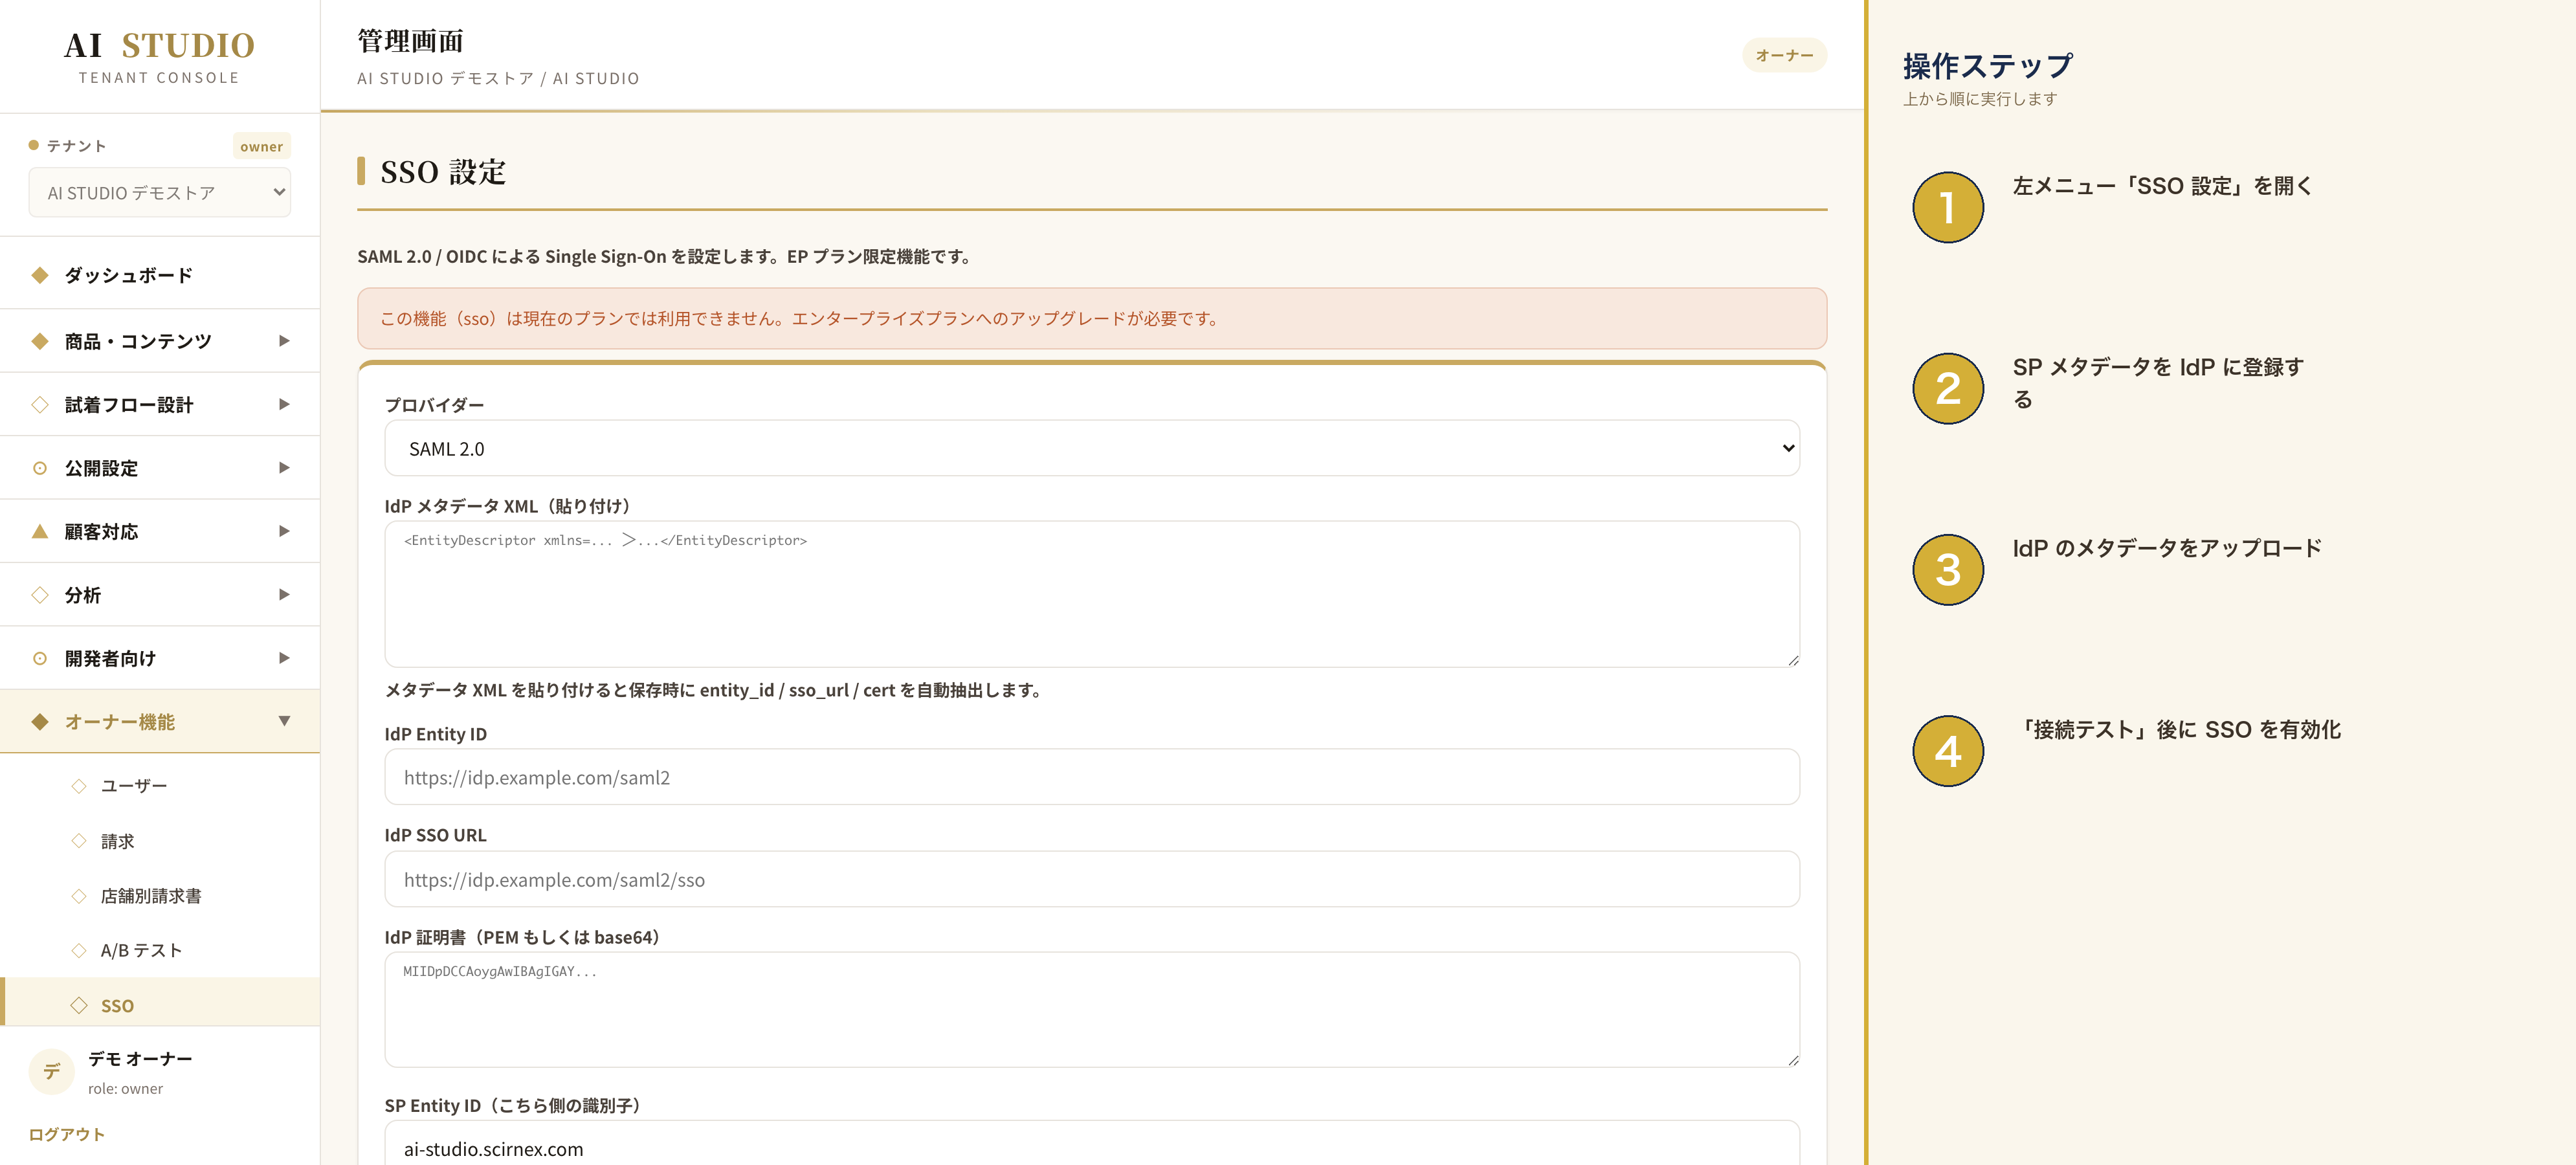Expand the 分析 section arrow
Screen dimensions: 2576x1165
284,594
